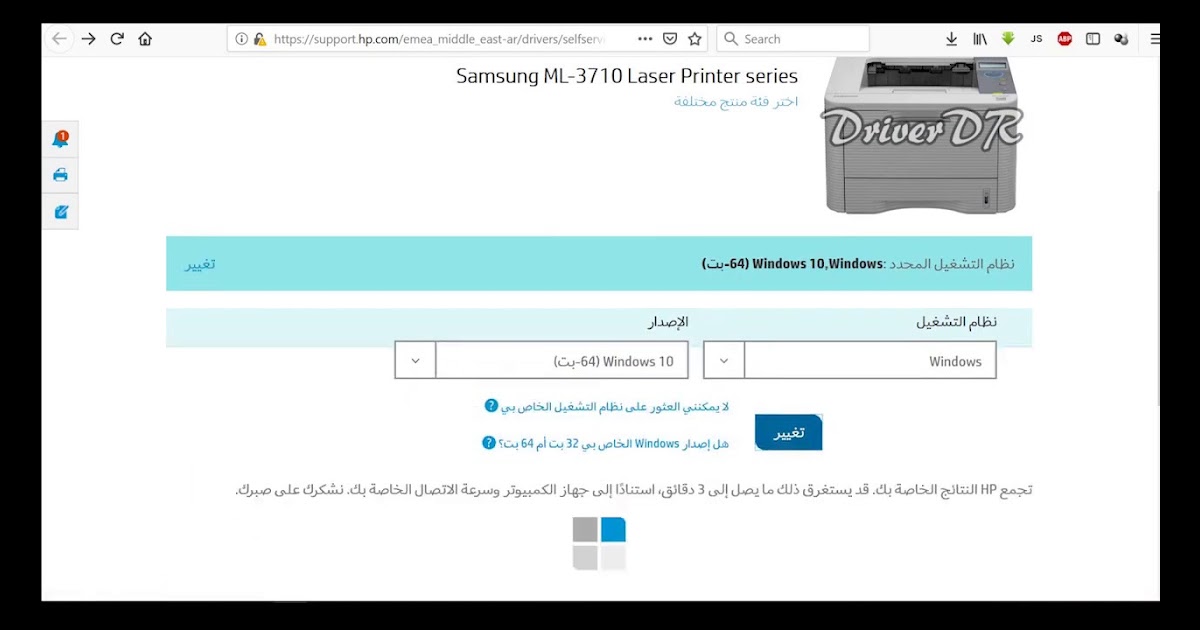Click the green download extension icon

1008,39
